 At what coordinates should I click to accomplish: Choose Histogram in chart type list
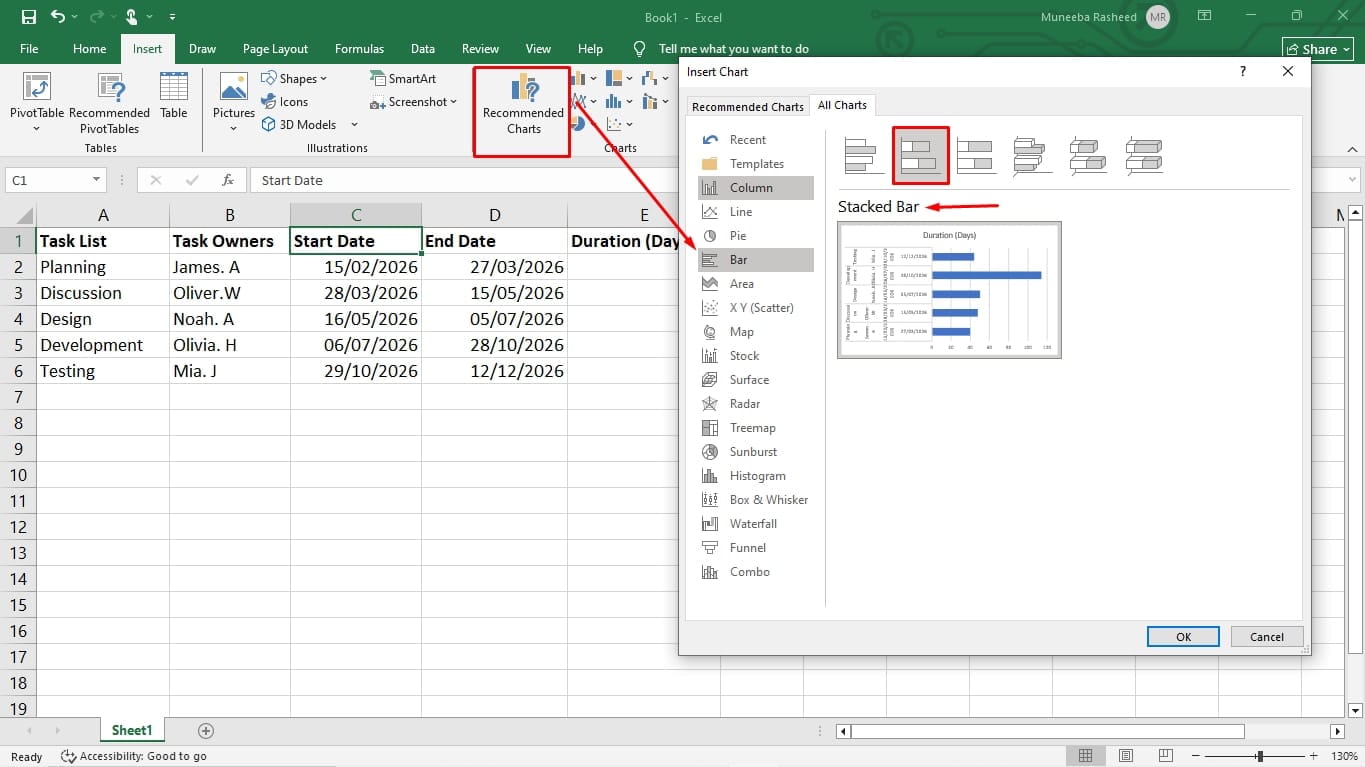click(x=755, y=476)
